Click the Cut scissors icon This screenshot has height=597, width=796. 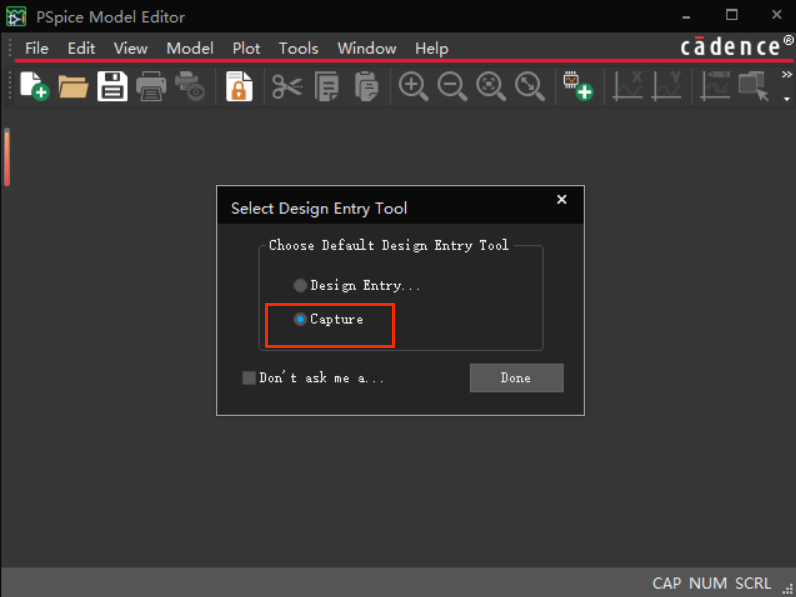tap(287, 86)
